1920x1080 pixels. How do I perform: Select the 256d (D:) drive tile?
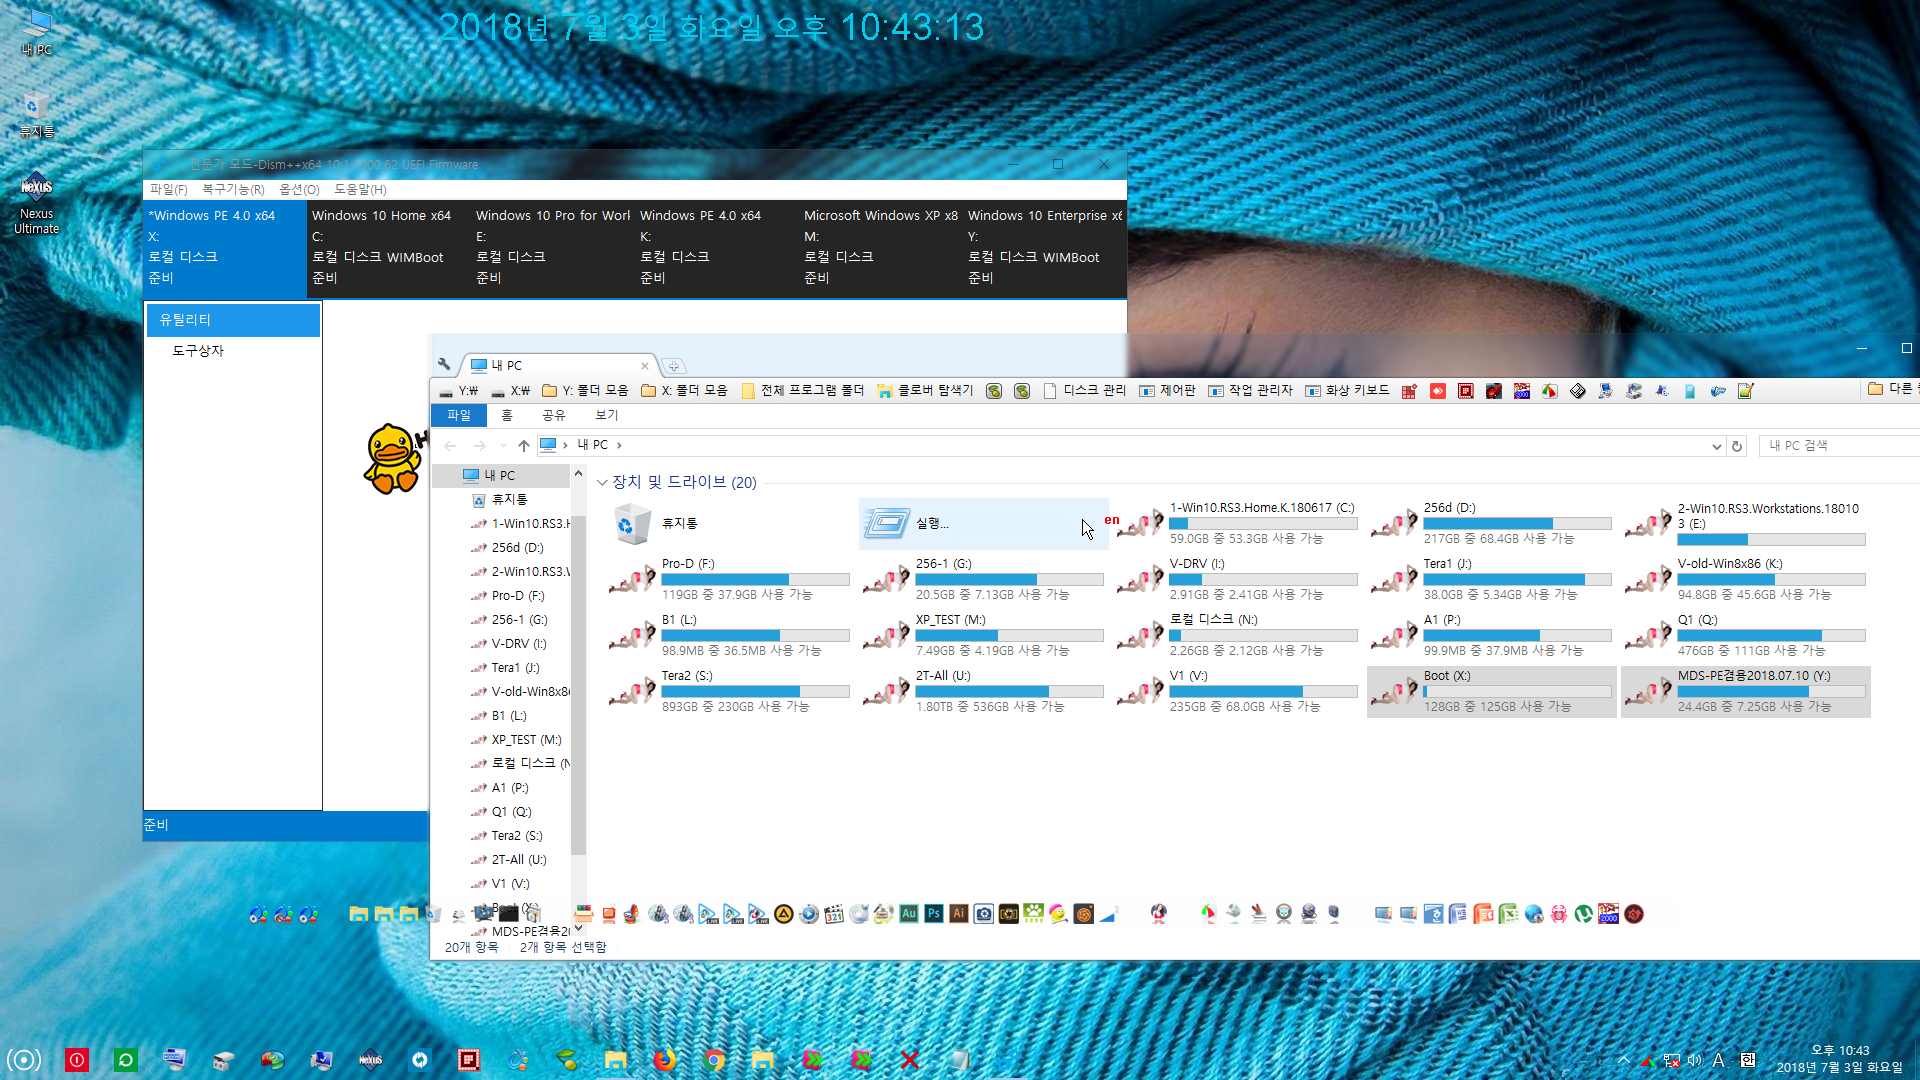coord(1491,523)
